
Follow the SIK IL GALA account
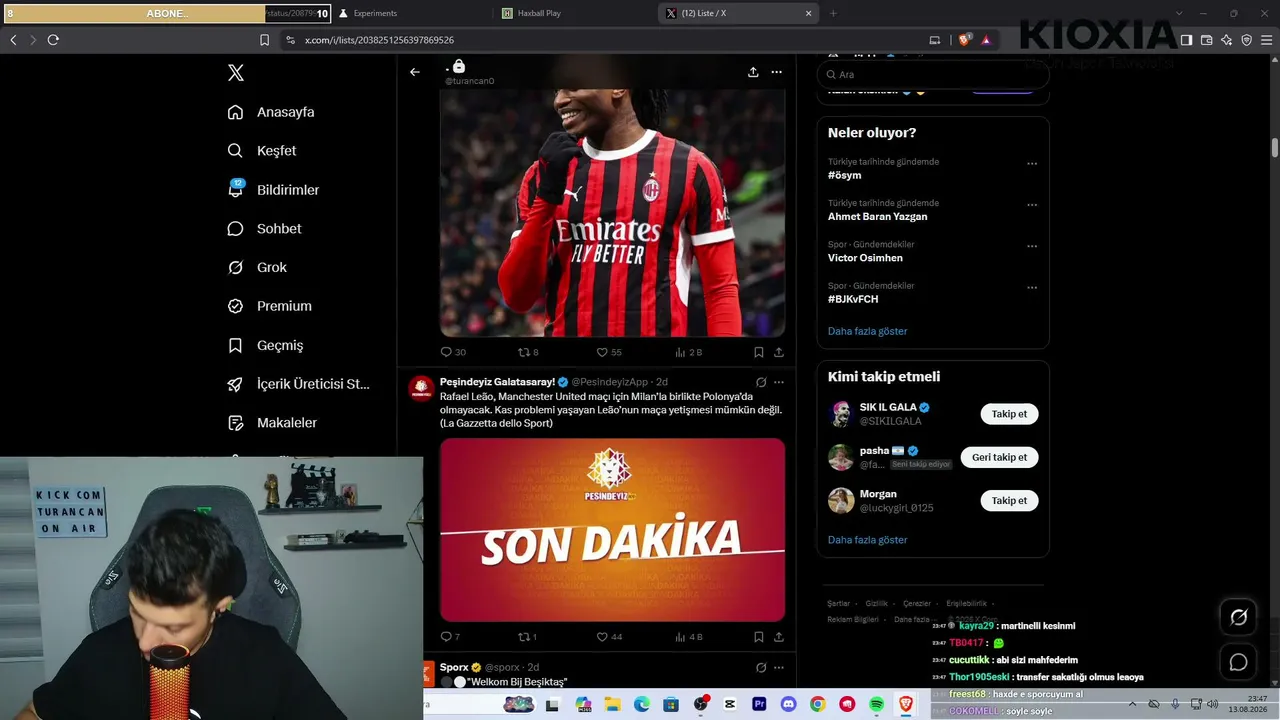pos(1009,414)
